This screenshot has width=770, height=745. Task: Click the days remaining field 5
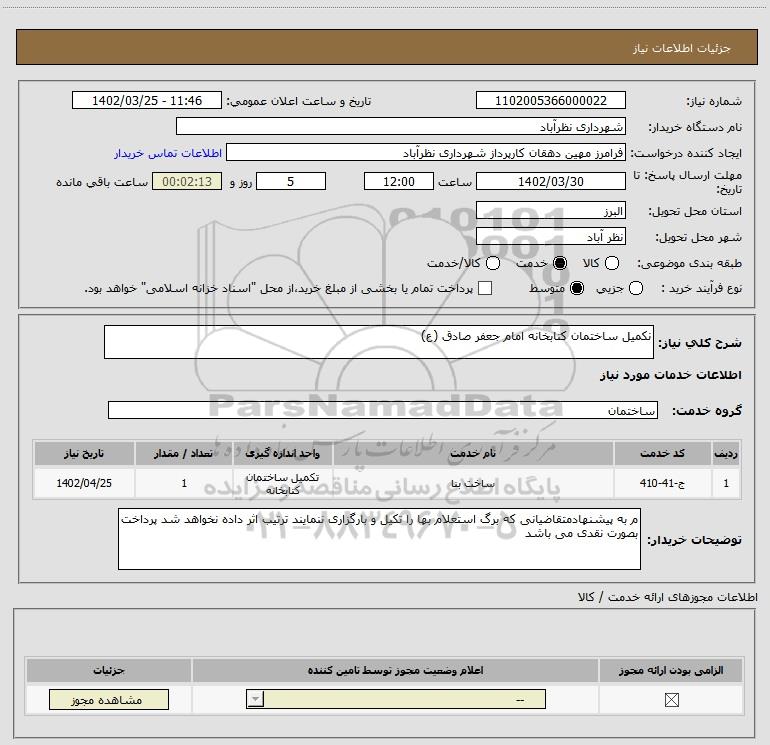[291, 181]
